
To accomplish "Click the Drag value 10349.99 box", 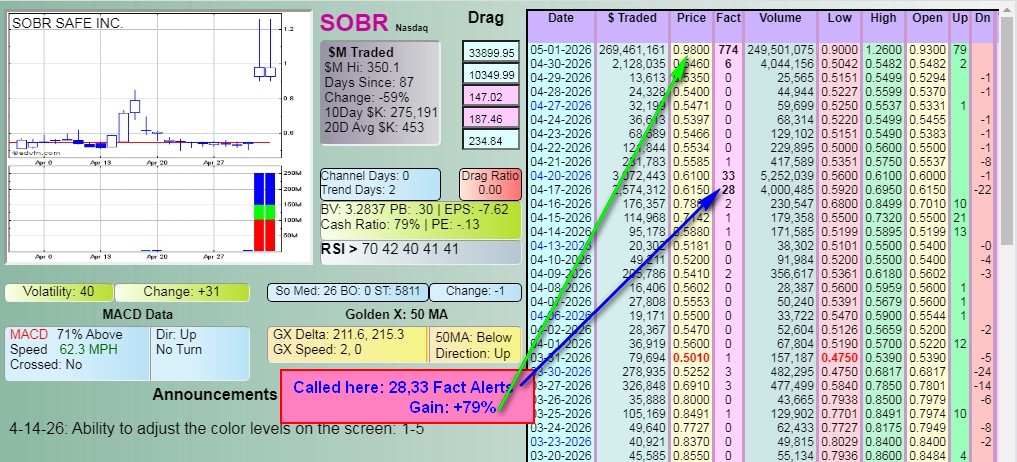I will [x=491, y=75].
